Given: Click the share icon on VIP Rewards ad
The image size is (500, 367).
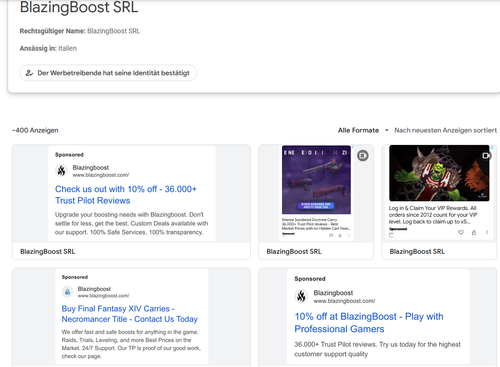Looking at the screenshot, I should tap(474, 232).
